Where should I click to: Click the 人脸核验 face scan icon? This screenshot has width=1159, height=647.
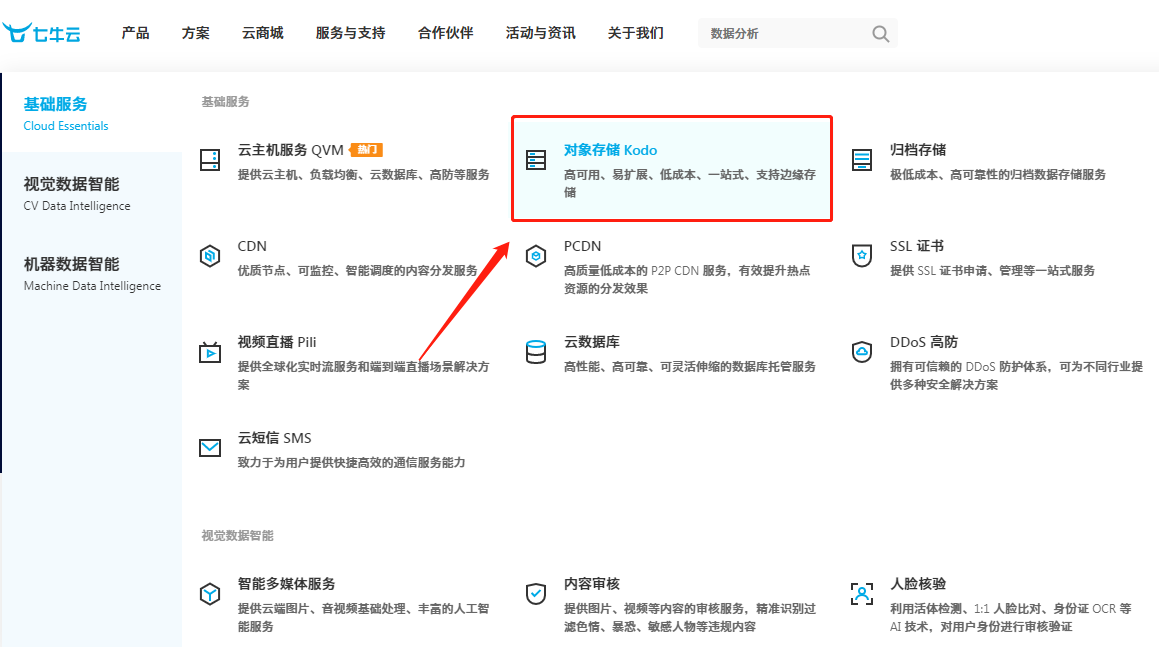(862, 594)
